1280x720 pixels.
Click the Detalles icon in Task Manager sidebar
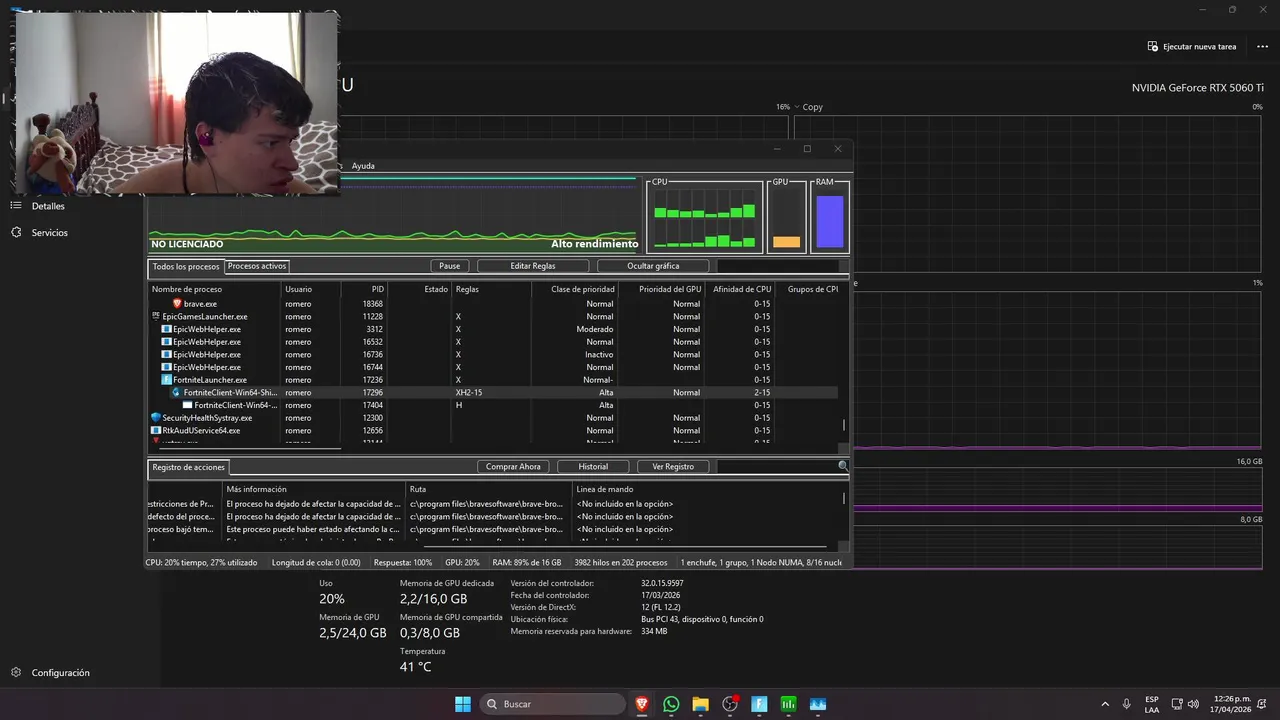[16, 205]
